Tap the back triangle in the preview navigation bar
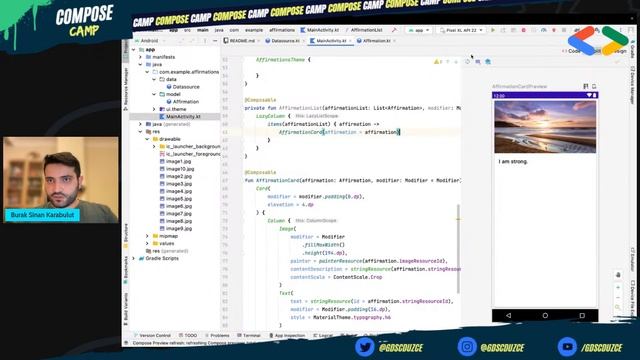Image resolution: width=640 pixels, height=360 pixels. (x=508, y=316)
